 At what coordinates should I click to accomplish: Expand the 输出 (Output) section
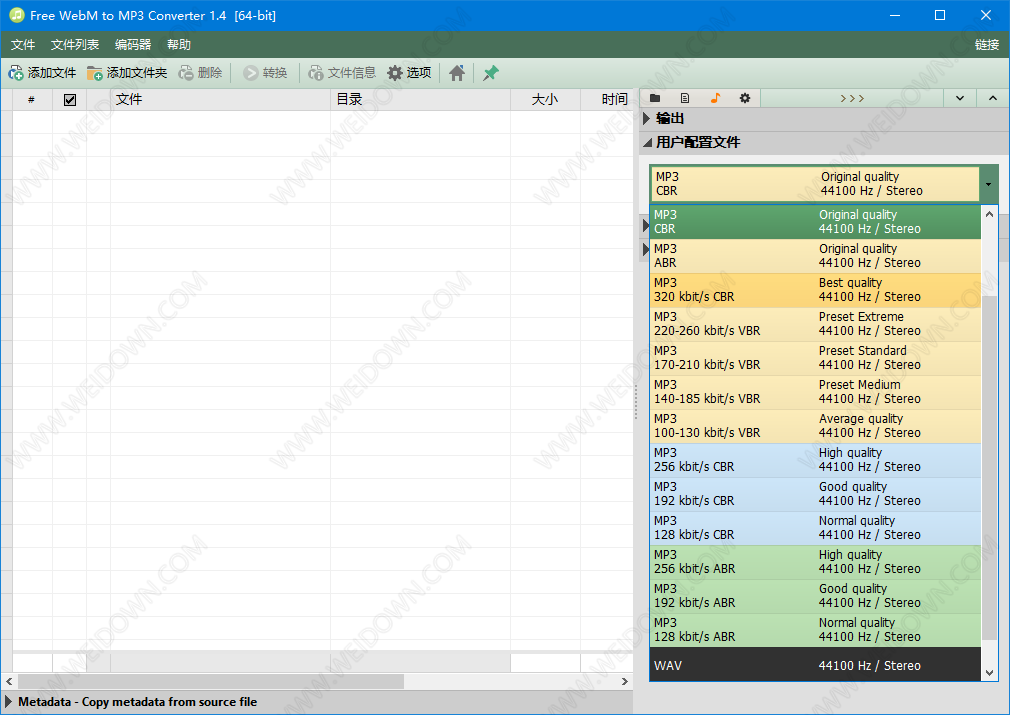[647, 119]
